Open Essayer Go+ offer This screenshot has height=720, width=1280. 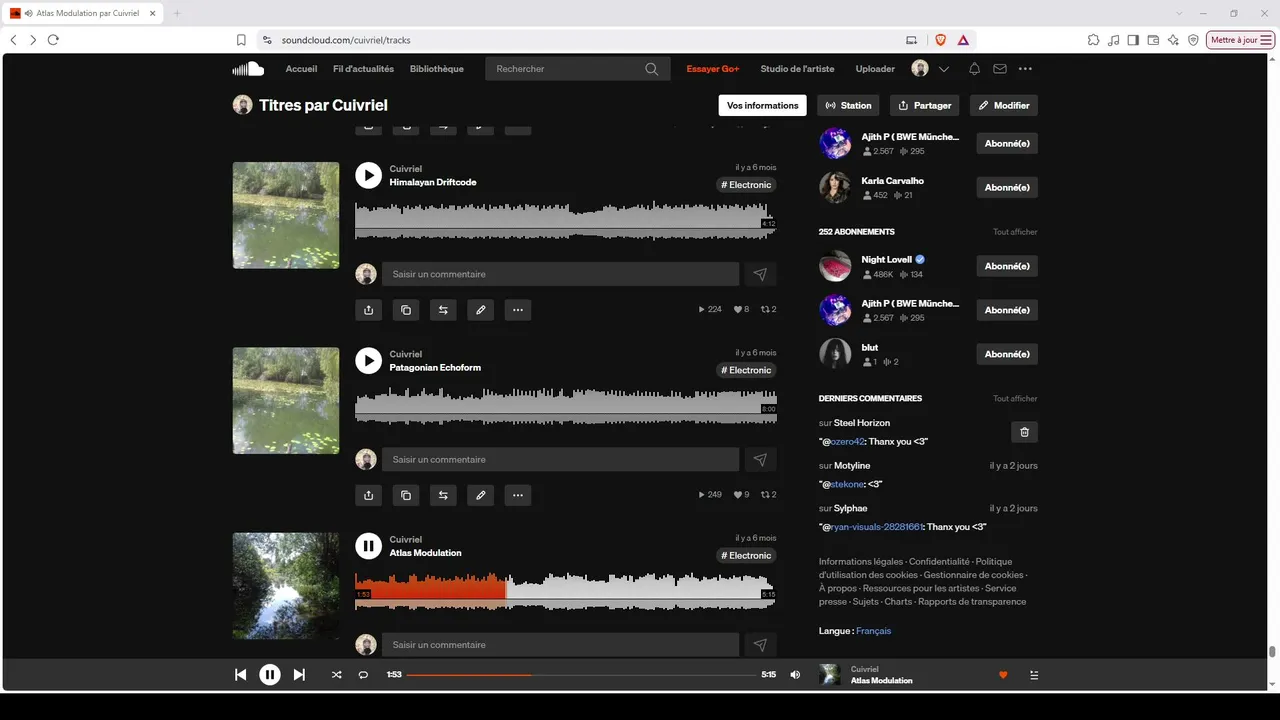713,69
